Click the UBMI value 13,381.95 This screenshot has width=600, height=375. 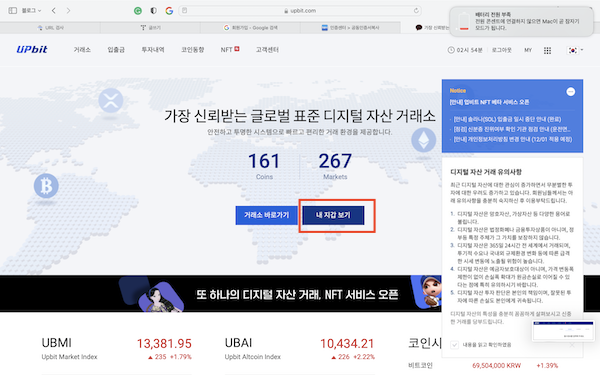pos(164,344)
